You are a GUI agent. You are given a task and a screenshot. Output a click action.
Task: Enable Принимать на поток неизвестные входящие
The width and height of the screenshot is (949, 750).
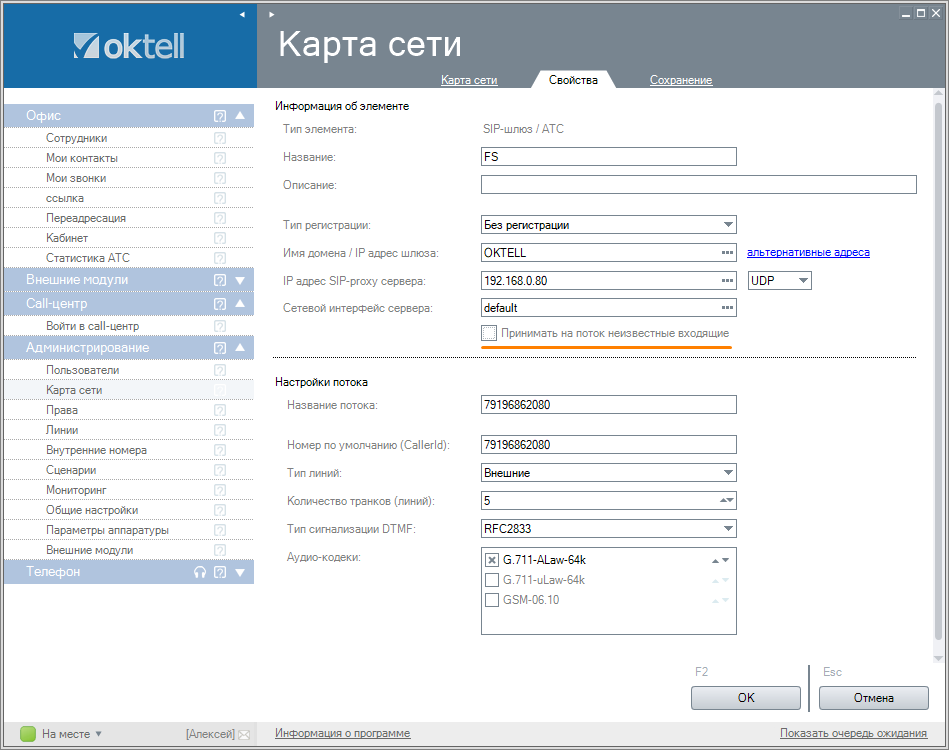coord(489,333)
